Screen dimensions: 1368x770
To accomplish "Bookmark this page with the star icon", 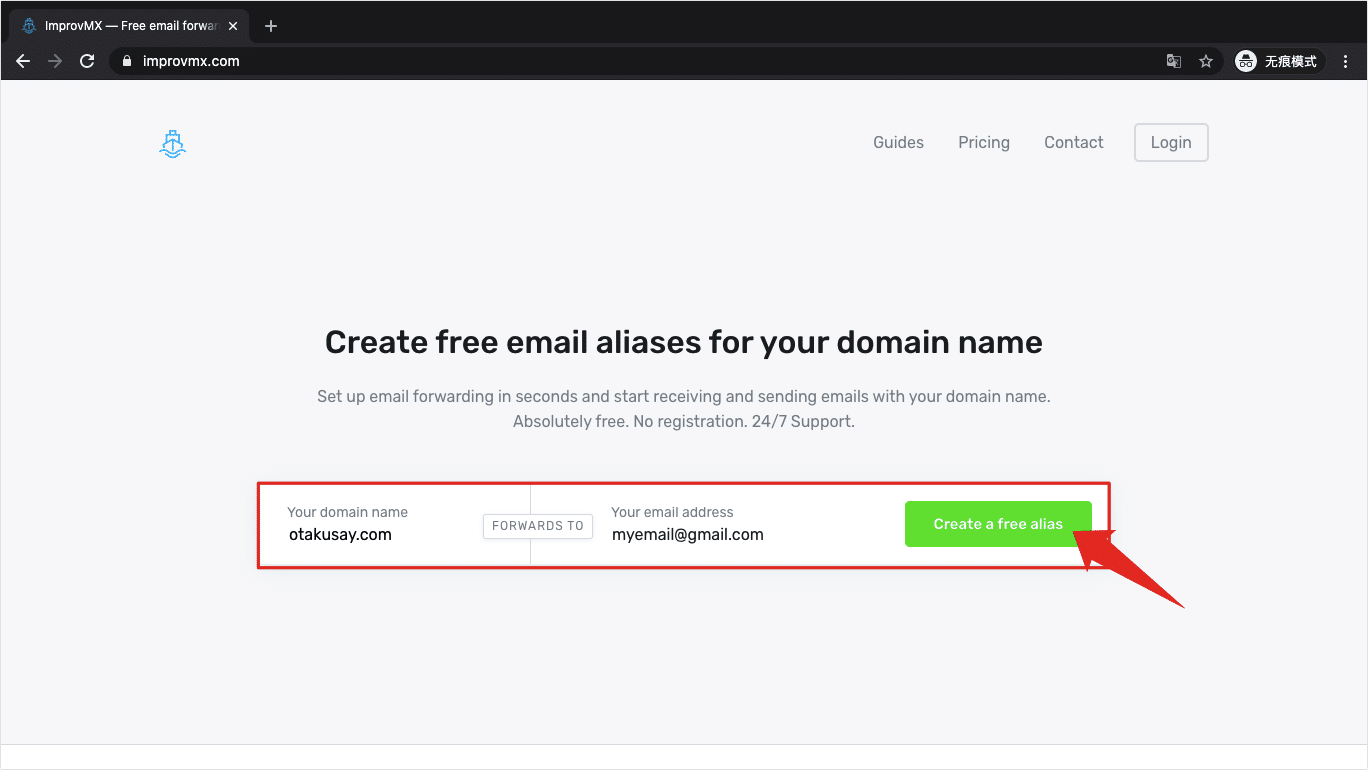I will click(1206, 61).
